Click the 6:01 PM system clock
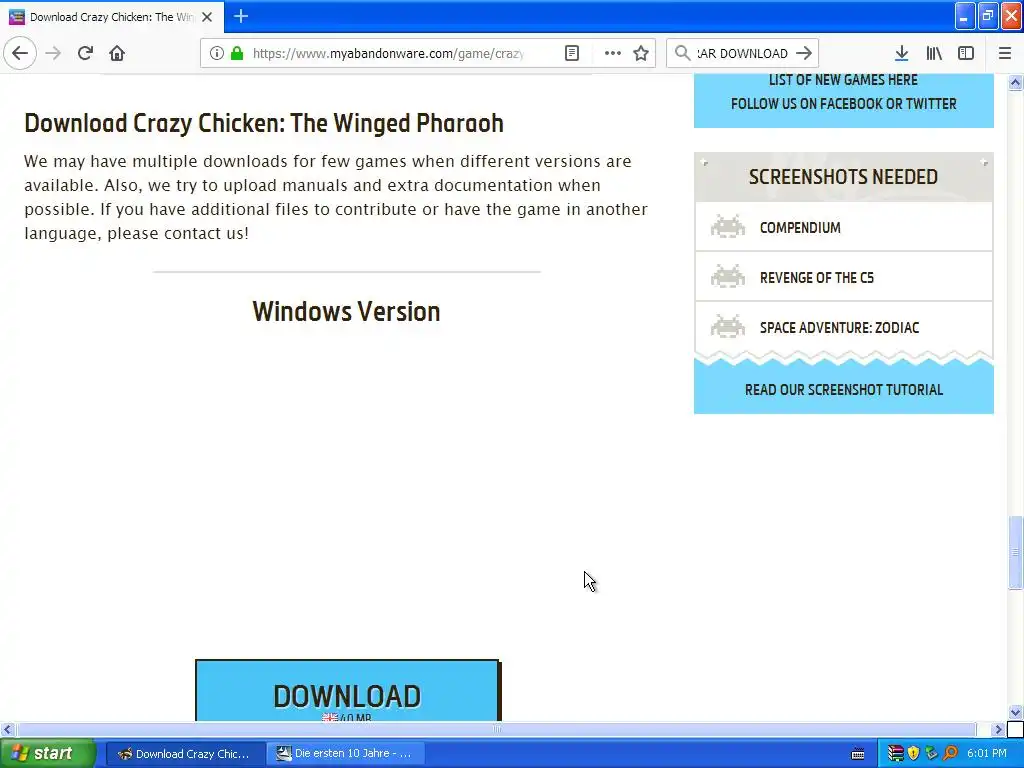1024x768 pixels. 987,754
